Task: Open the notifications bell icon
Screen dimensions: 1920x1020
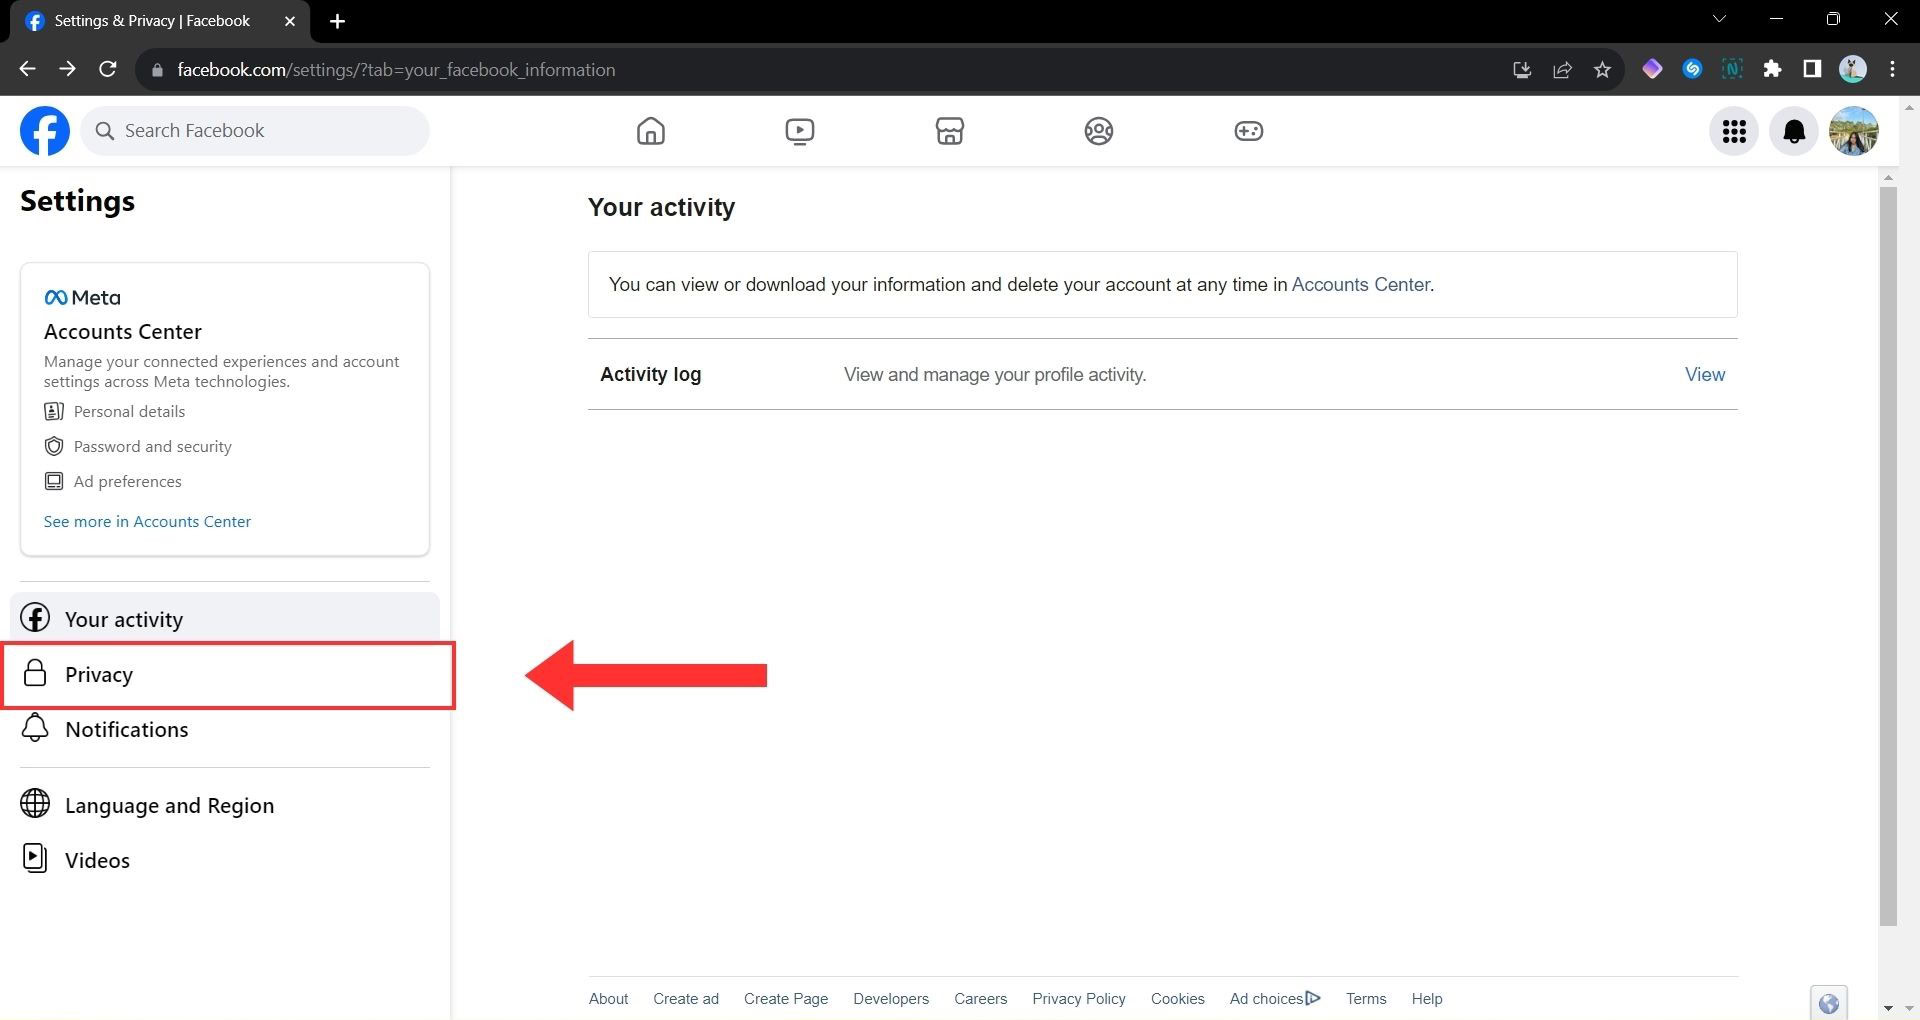Action: 1794,131
